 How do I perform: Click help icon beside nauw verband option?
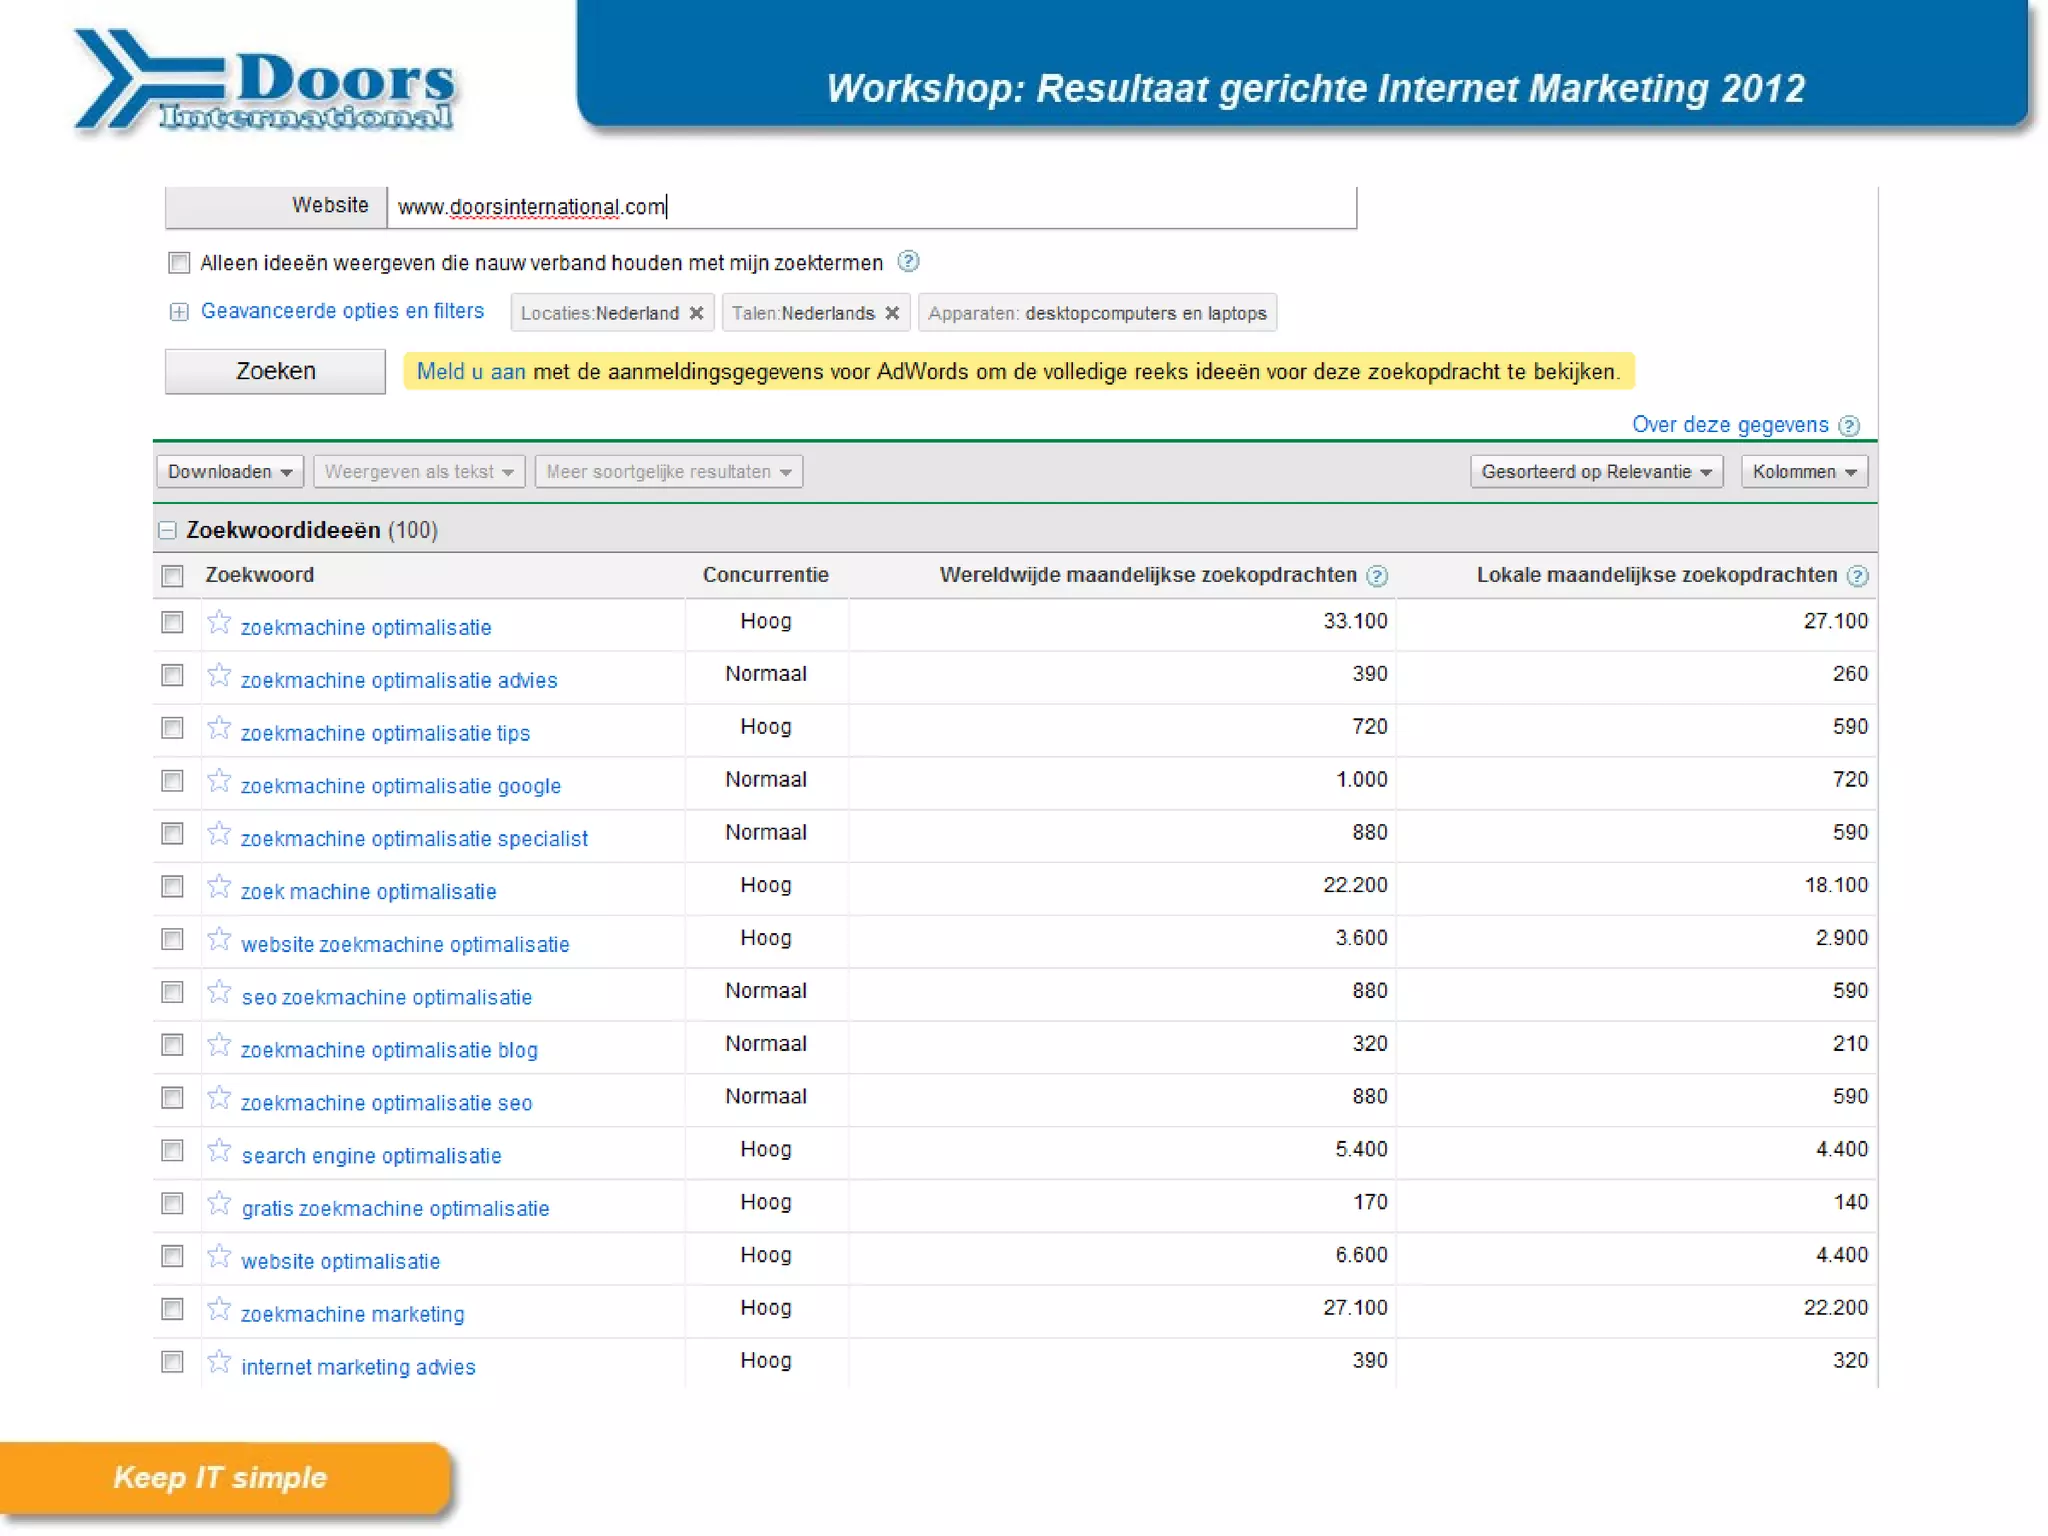pyautogui.click(x=908, y=262)
